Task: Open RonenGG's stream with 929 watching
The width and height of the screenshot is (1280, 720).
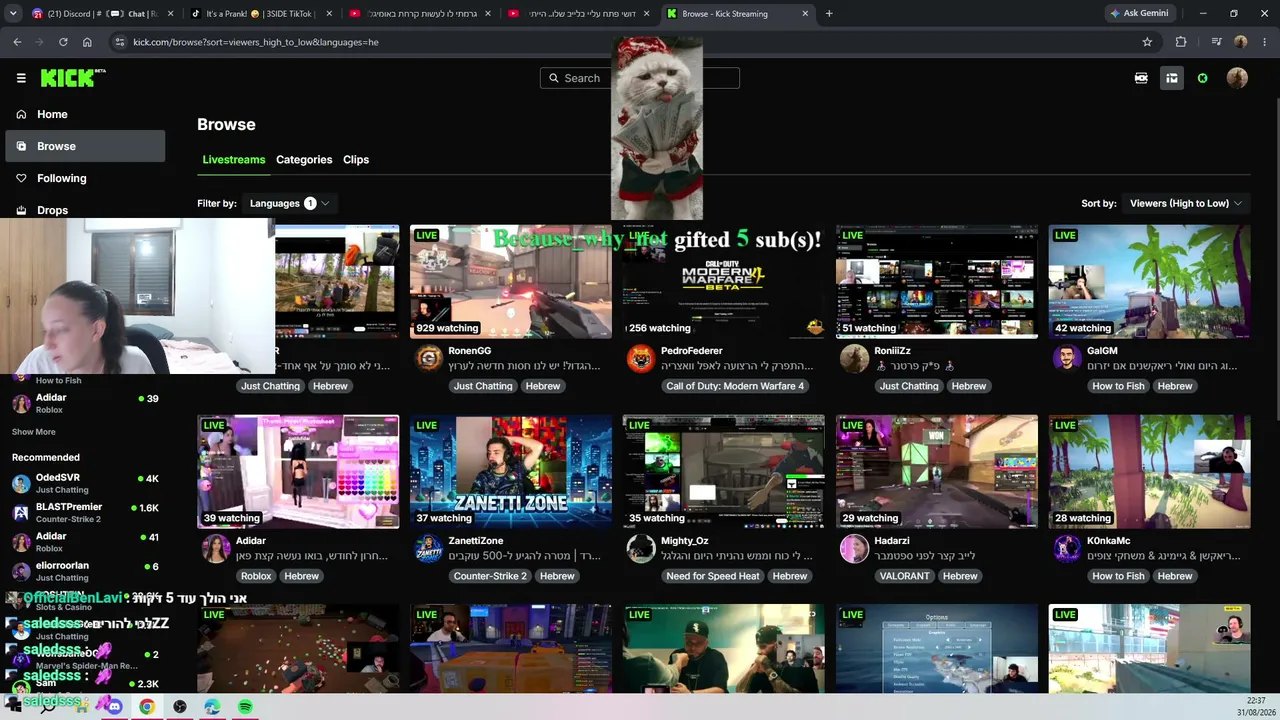Action: coord(511,281)
